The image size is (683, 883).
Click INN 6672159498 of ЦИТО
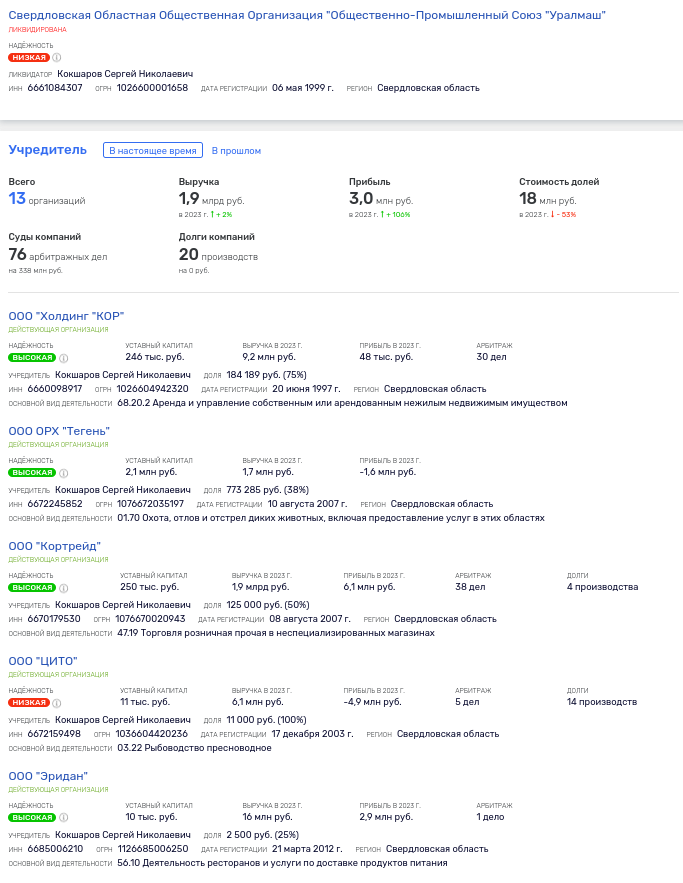point(54,734)
